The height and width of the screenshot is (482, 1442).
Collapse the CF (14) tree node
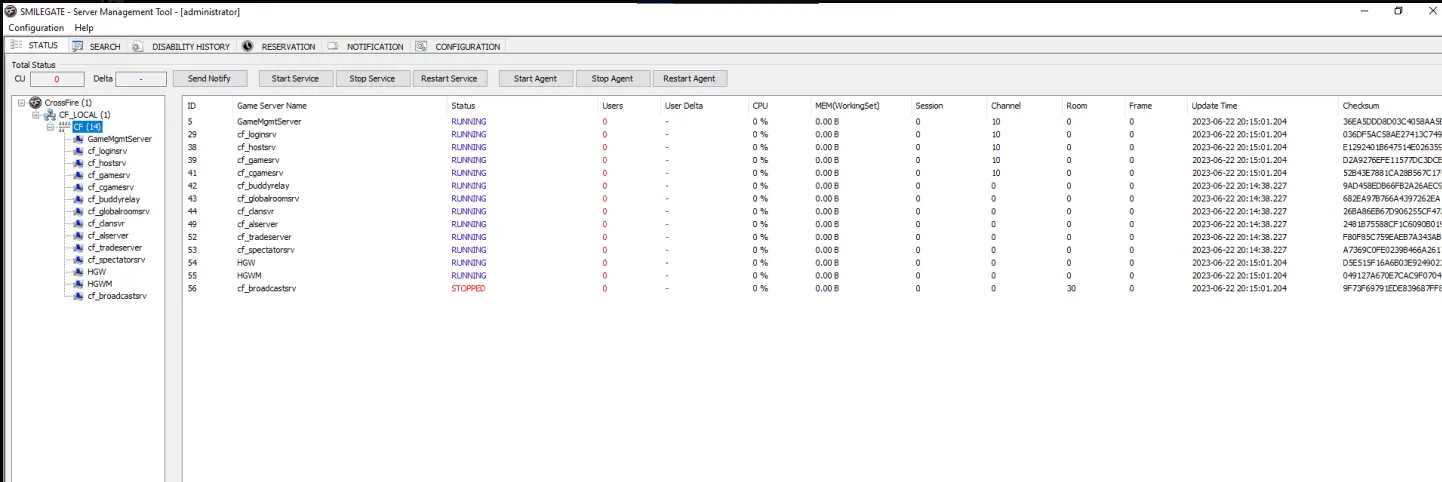point(50,127)
